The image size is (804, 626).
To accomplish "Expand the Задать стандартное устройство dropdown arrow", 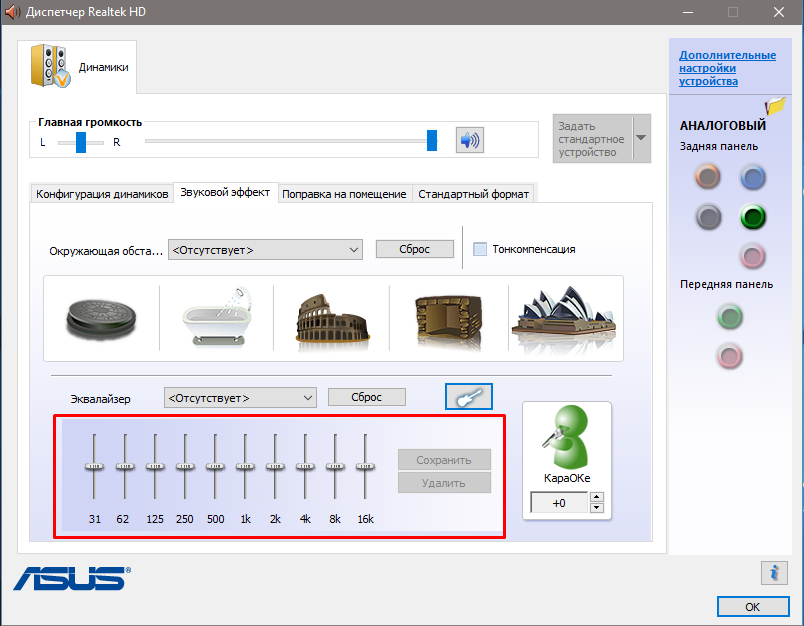I will coord(641,138).
